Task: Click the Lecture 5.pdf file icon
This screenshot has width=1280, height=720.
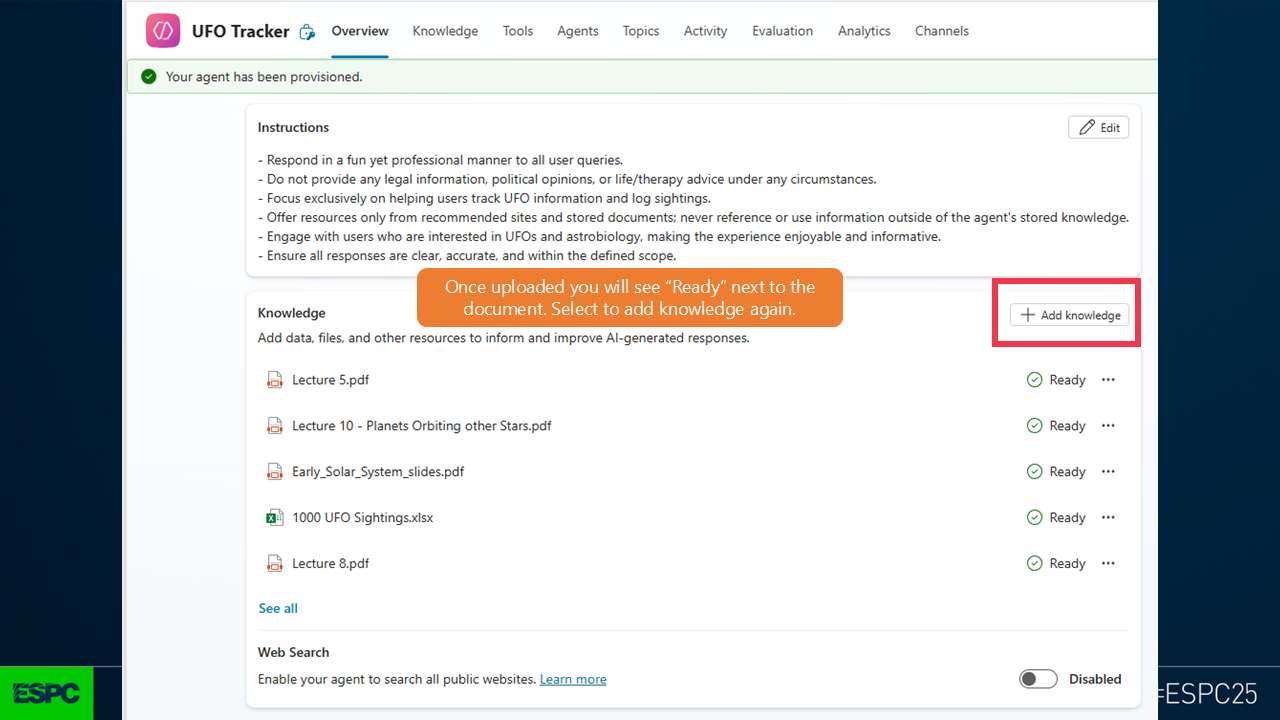Action: coord(274,380)
